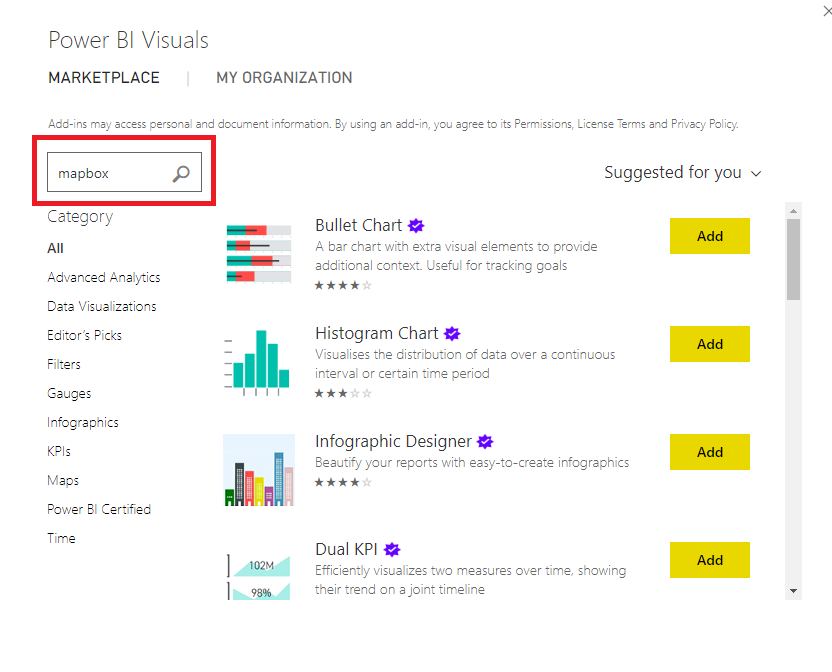Click the certified badge beside Histogram Chart
This screenshot has height=672, width=832.
pos(452,334)
